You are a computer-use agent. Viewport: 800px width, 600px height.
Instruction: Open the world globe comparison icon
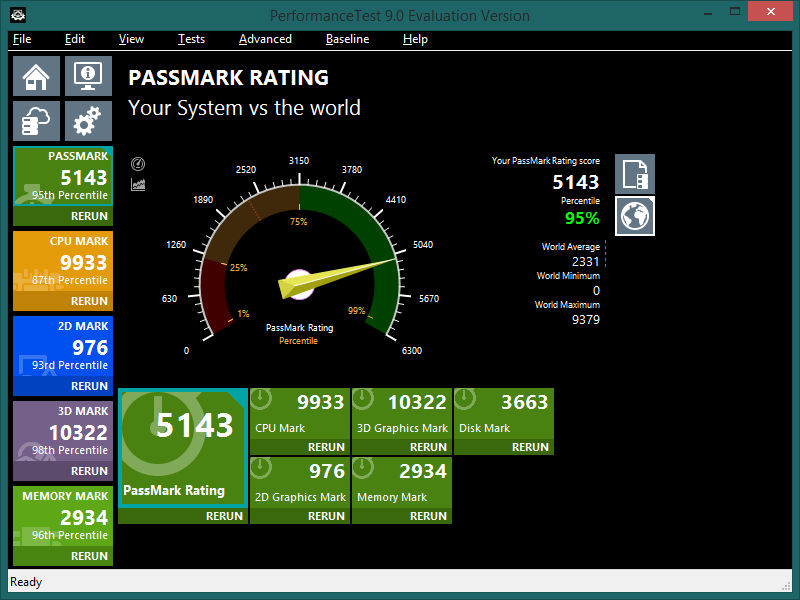point(635,216)
